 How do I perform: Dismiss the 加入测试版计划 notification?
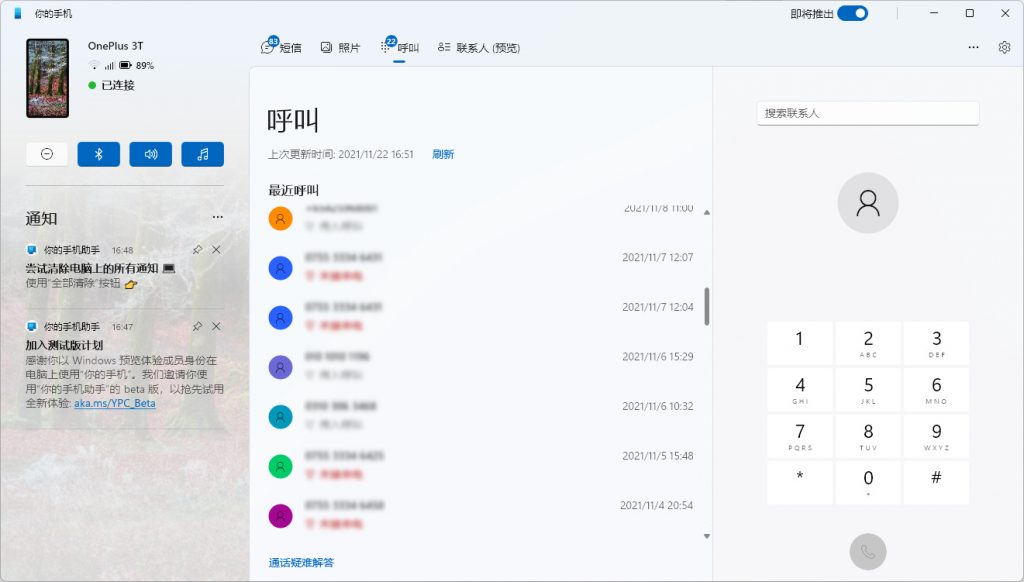pyautogui.click(x=216, y=326)
